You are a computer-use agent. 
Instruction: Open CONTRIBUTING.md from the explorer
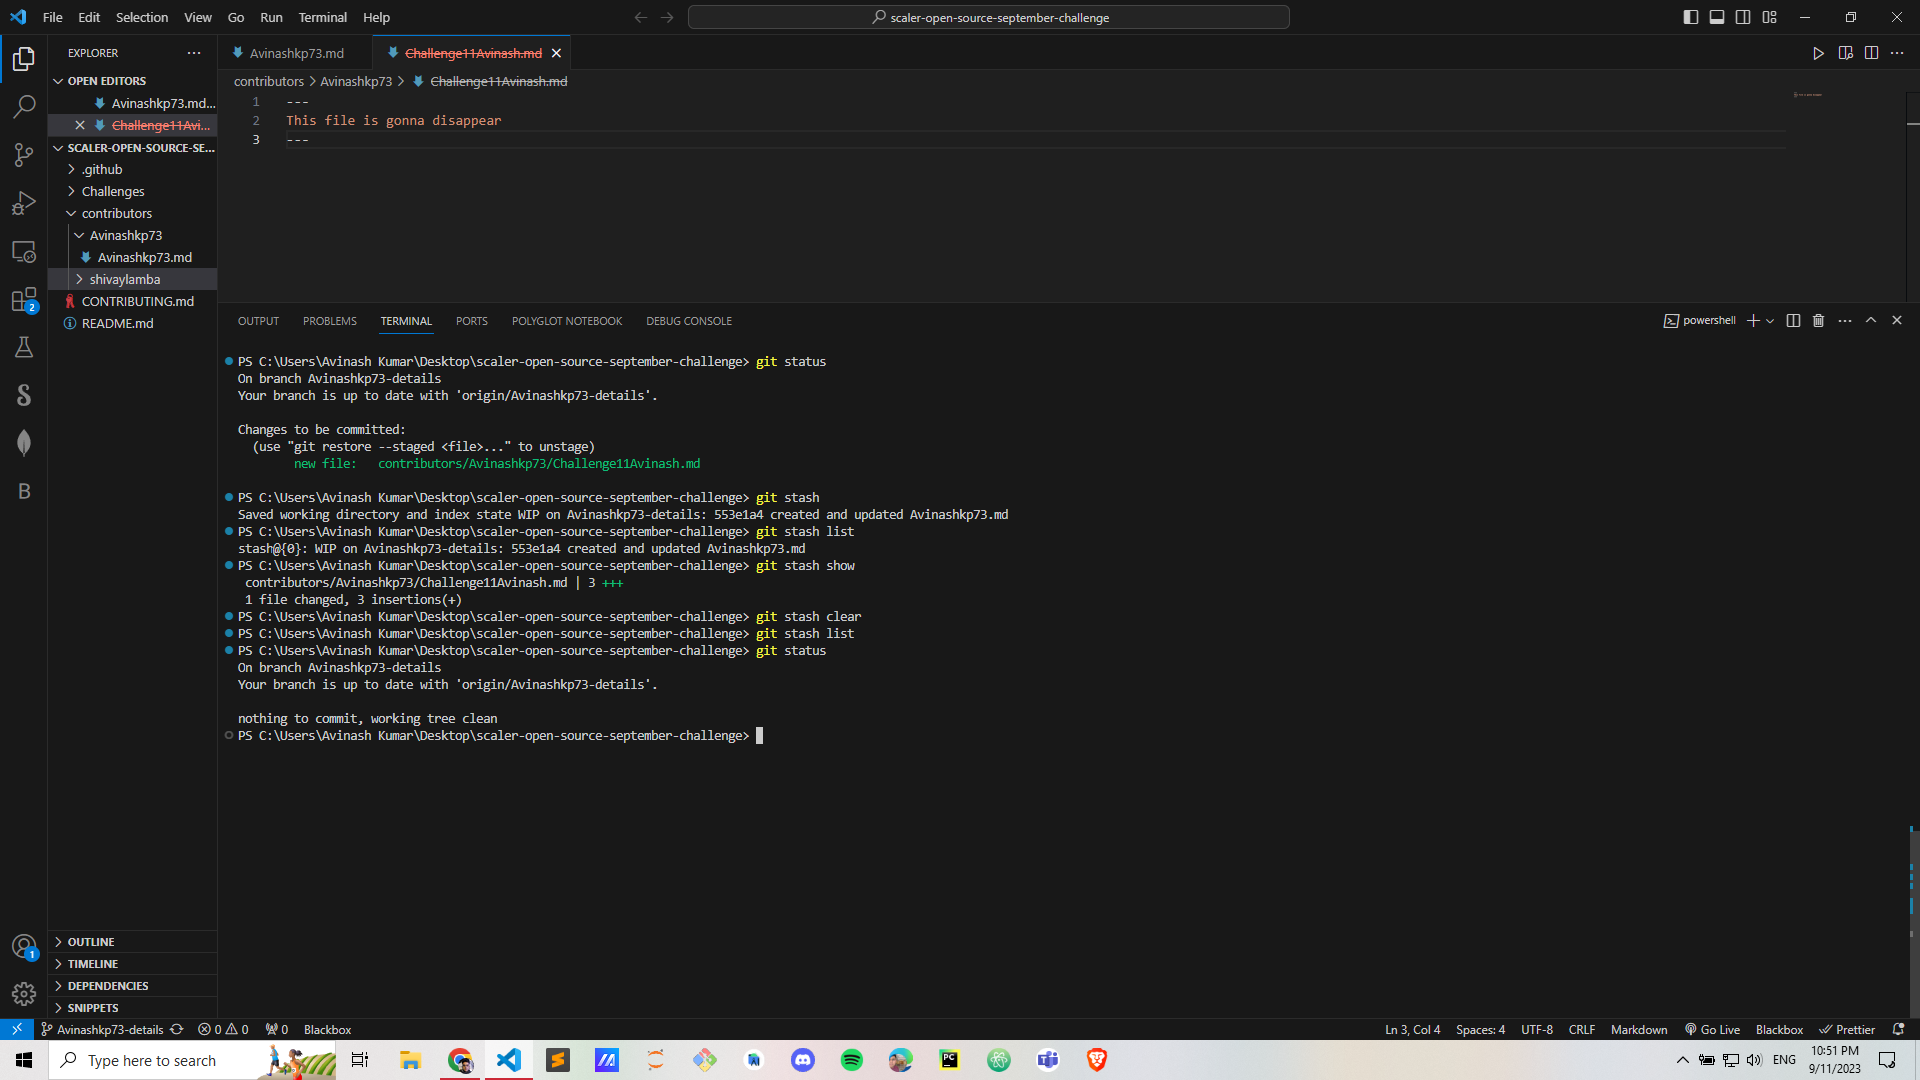[137, 301]
